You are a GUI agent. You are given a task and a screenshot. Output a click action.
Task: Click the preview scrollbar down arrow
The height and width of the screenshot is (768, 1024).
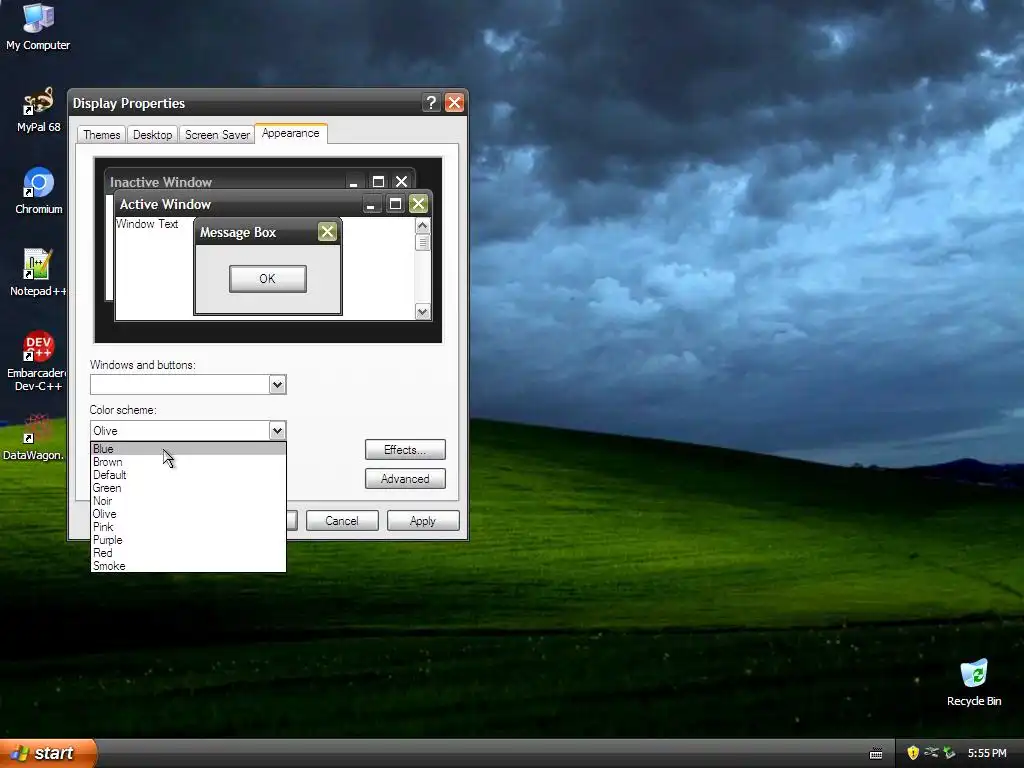point(423,312)
